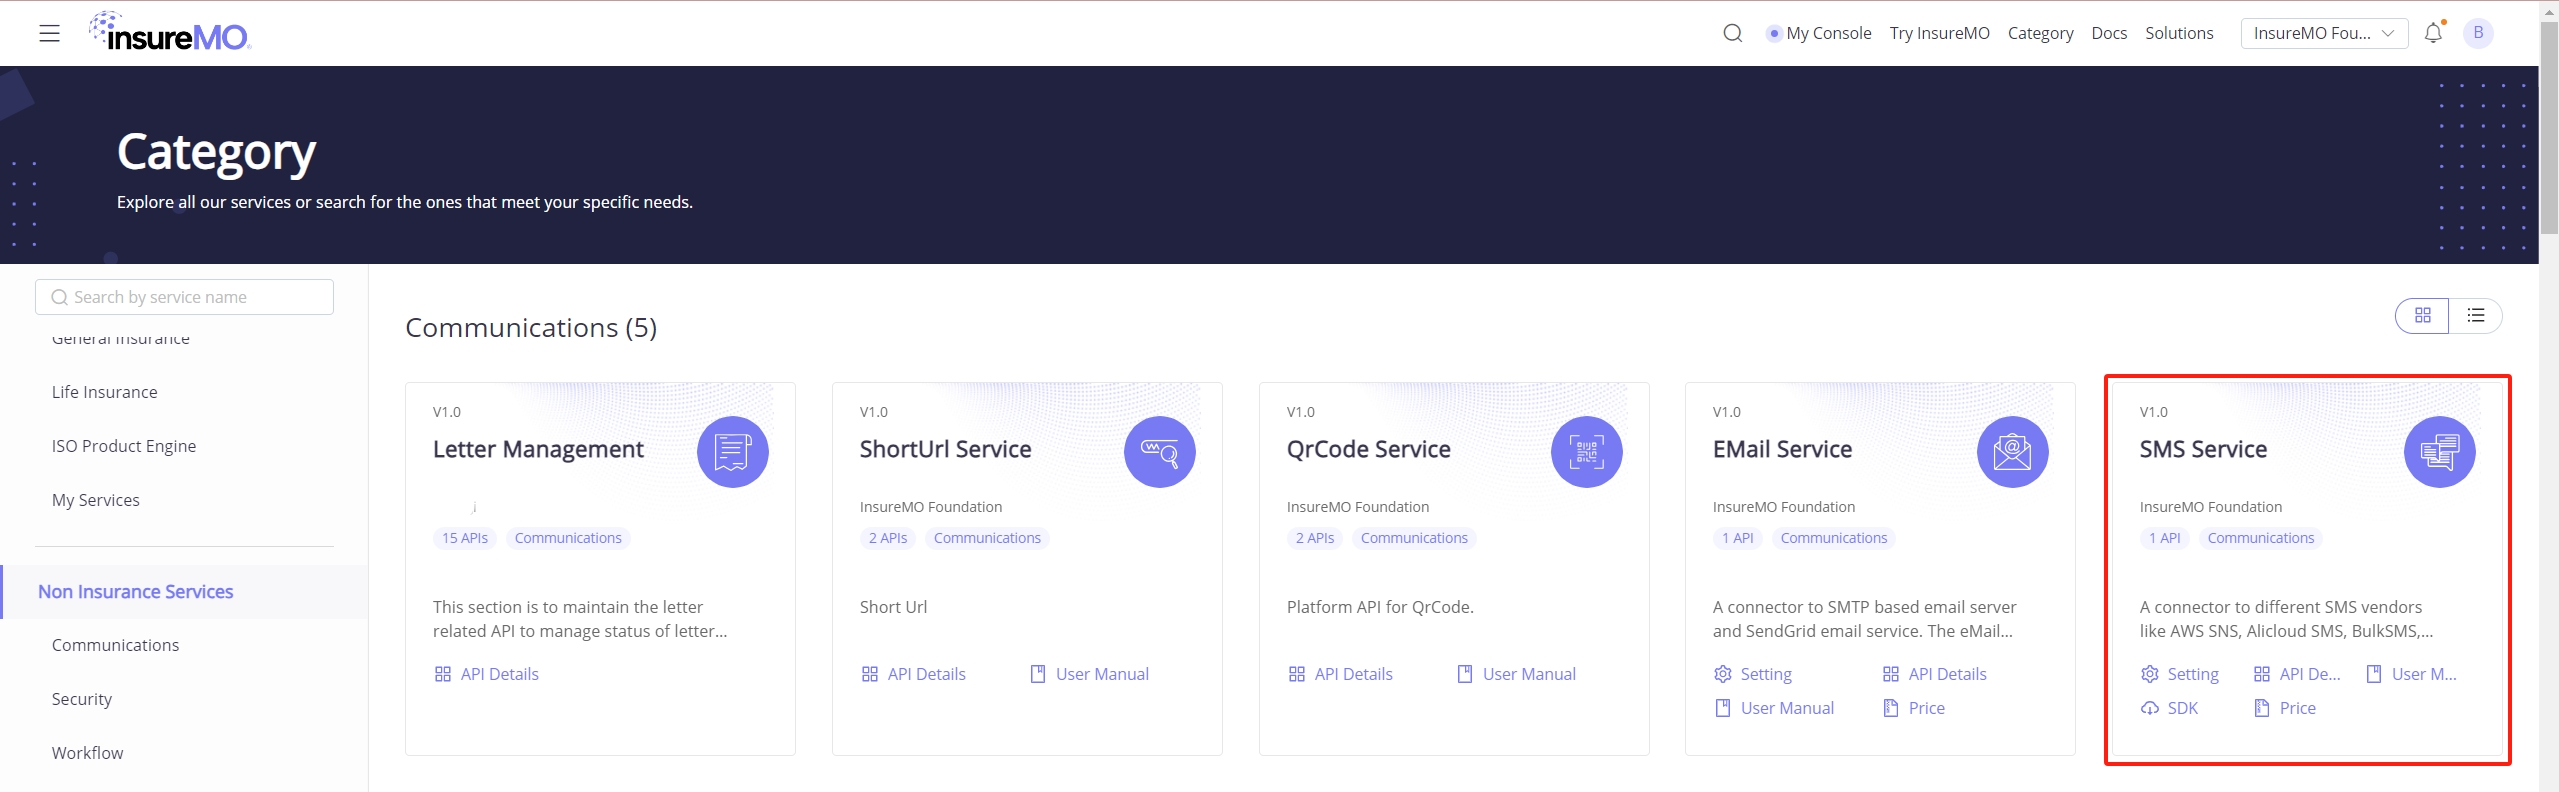Viewport: 2559px width, 792px height.
Task: Click Communications tag on Letter Management card
Action: point(568,538)
